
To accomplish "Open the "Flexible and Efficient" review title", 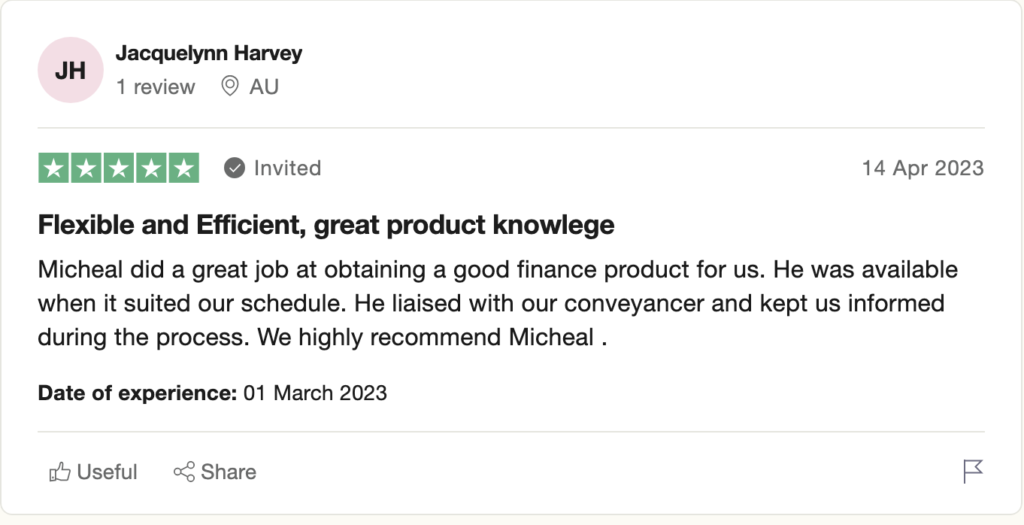I will click(326, 225).
